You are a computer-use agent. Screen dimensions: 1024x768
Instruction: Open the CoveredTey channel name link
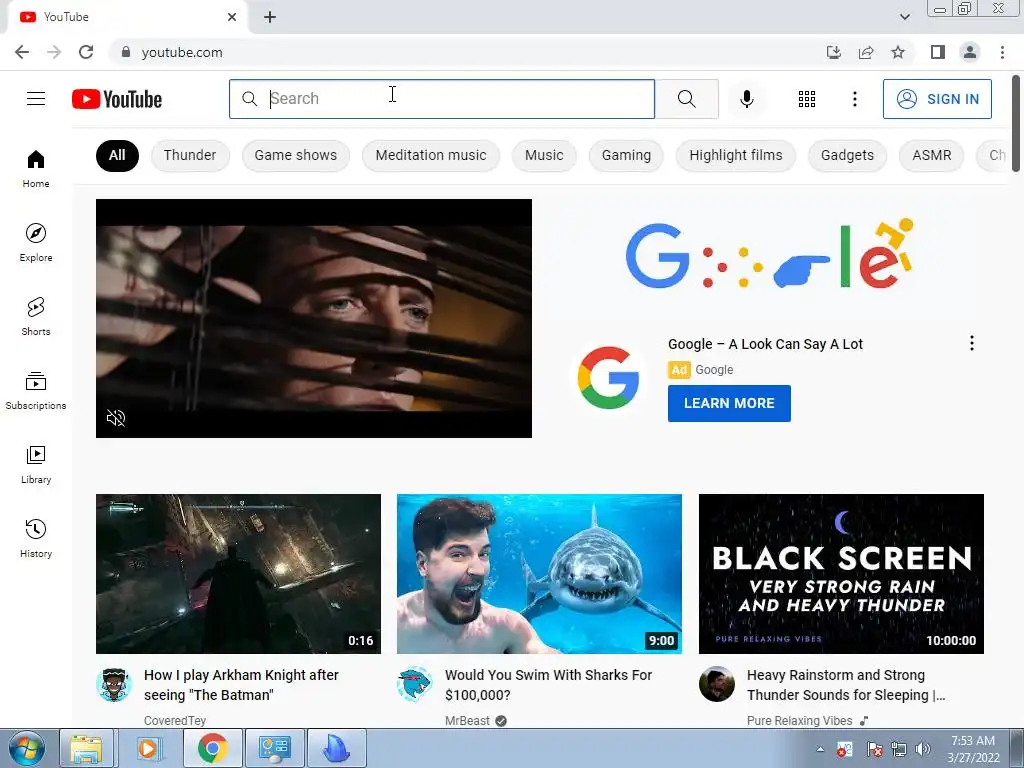[175, 720]
